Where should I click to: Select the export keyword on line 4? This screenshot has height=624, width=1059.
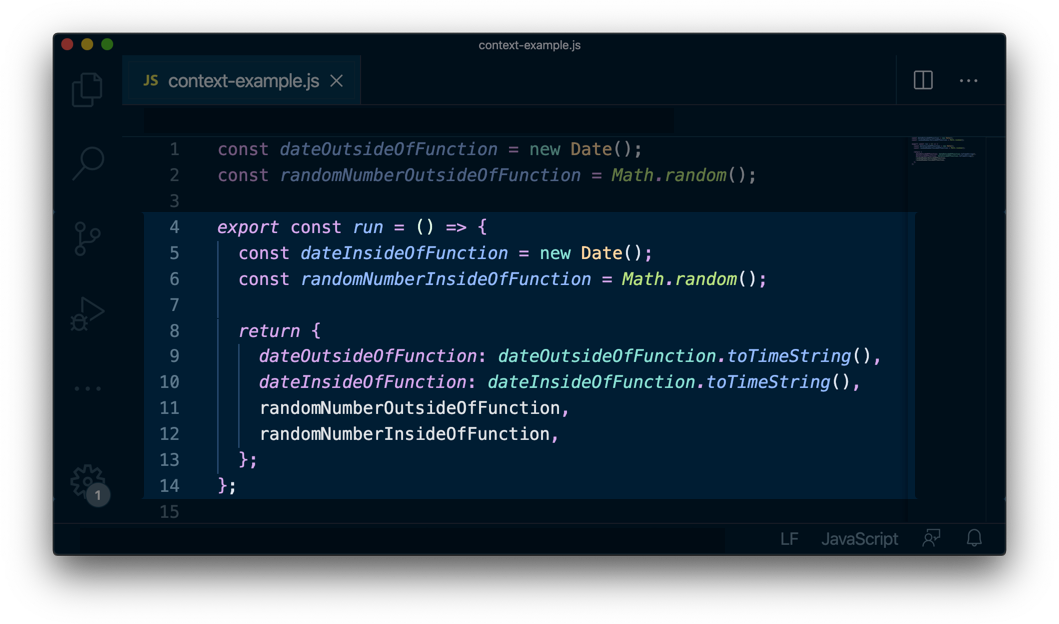tap(247, 227)
